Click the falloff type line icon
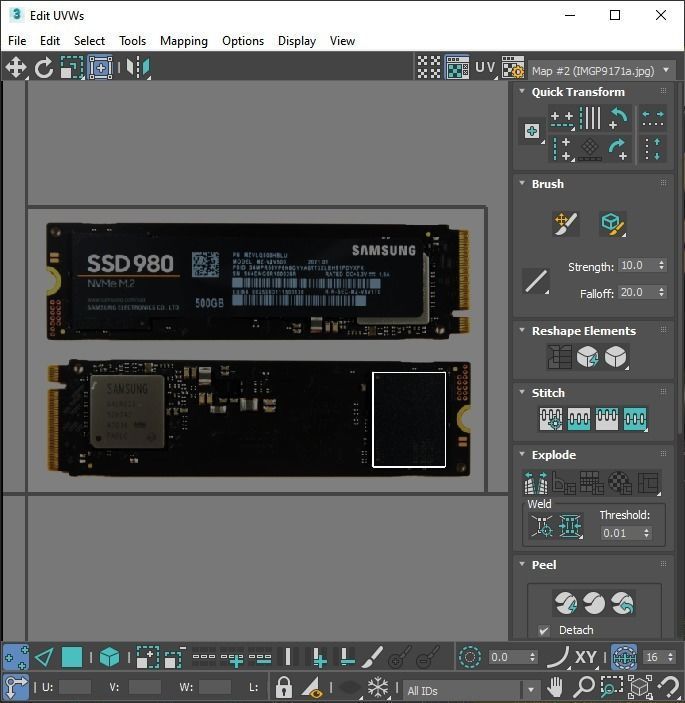The height and width of the screenshot is (703, 685). coord(536,281)
